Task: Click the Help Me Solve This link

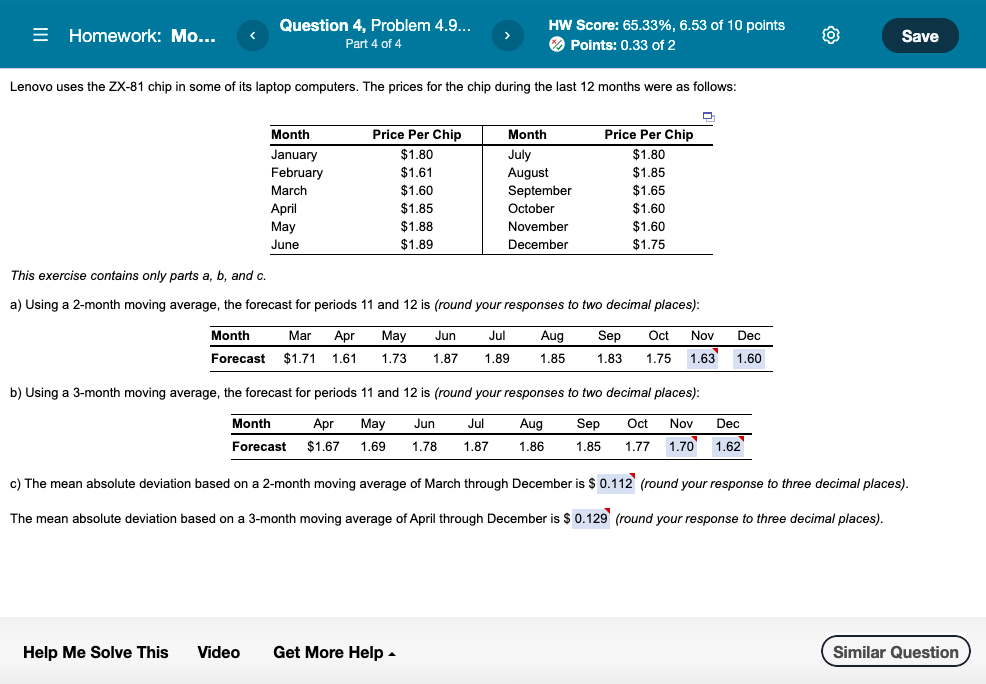Action: tap(95, 652)
